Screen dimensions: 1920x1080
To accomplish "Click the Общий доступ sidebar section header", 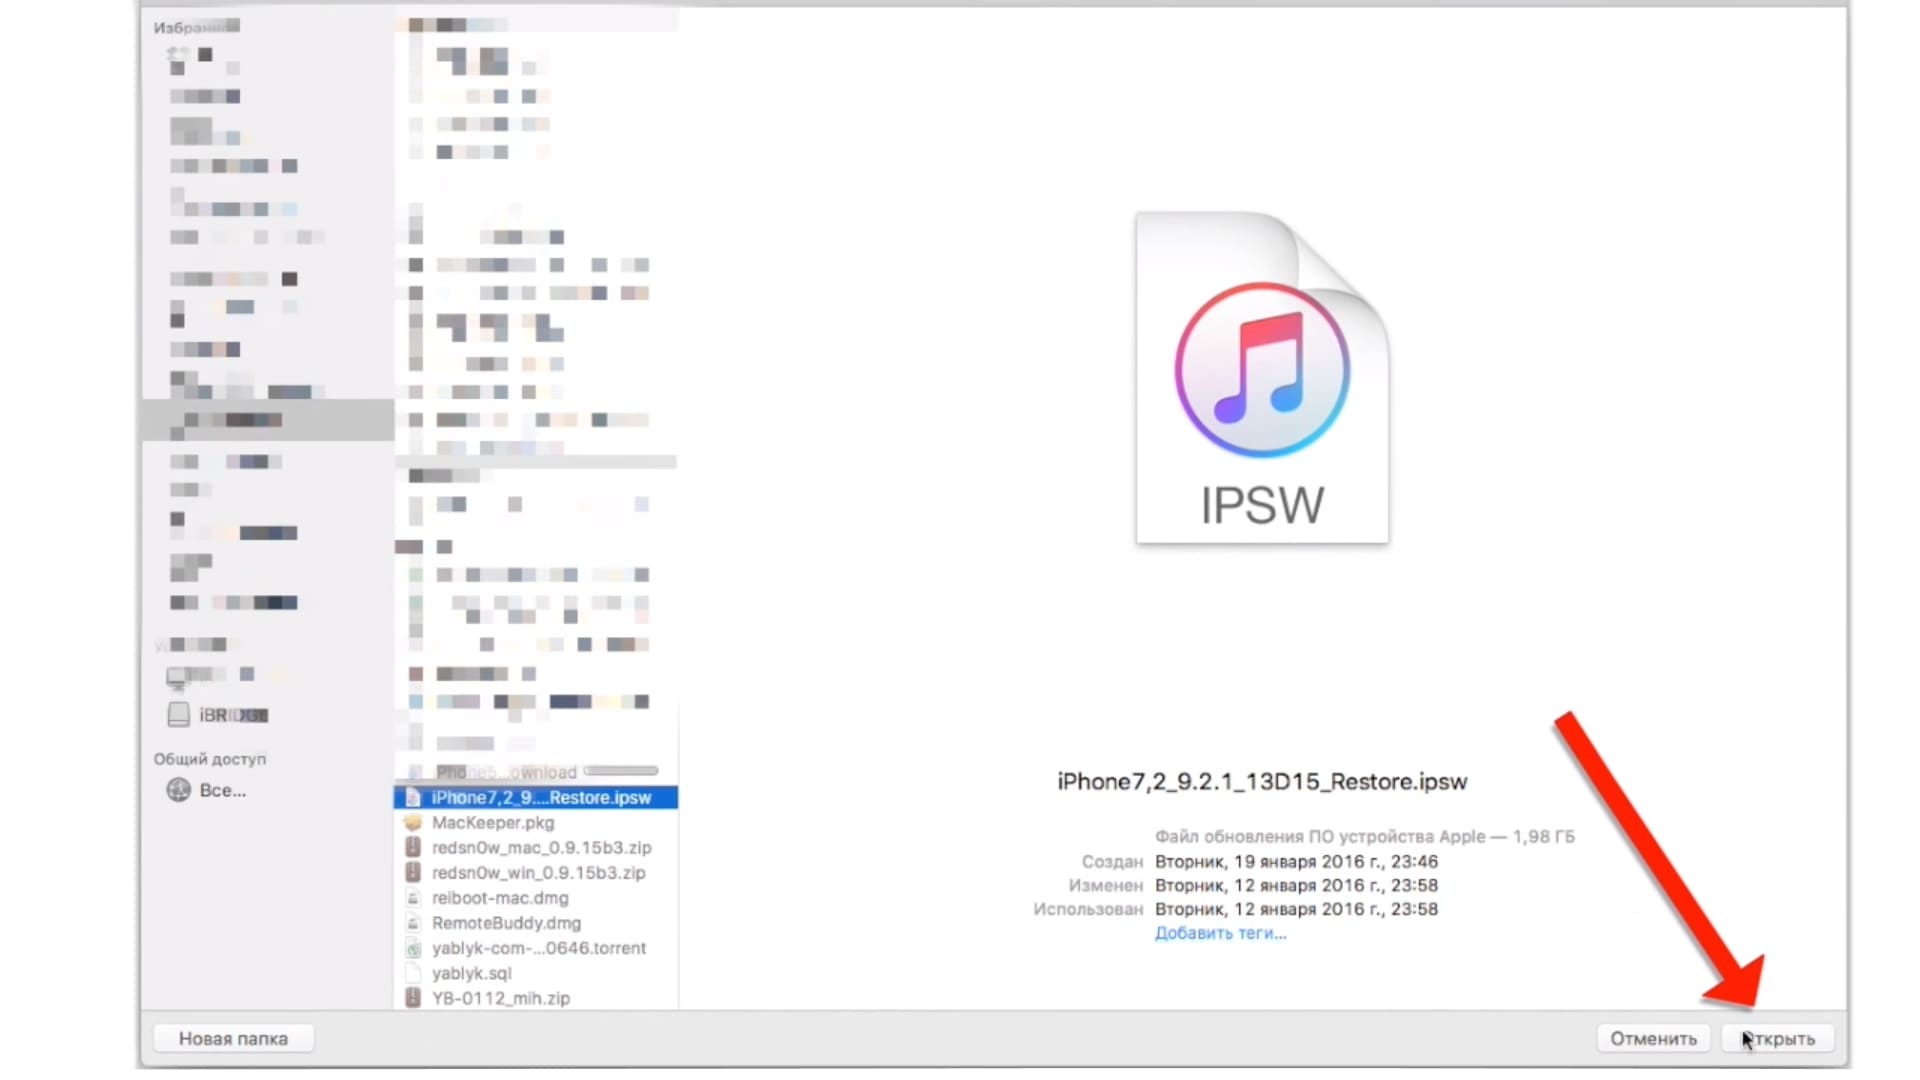I will tap(209, 759).
